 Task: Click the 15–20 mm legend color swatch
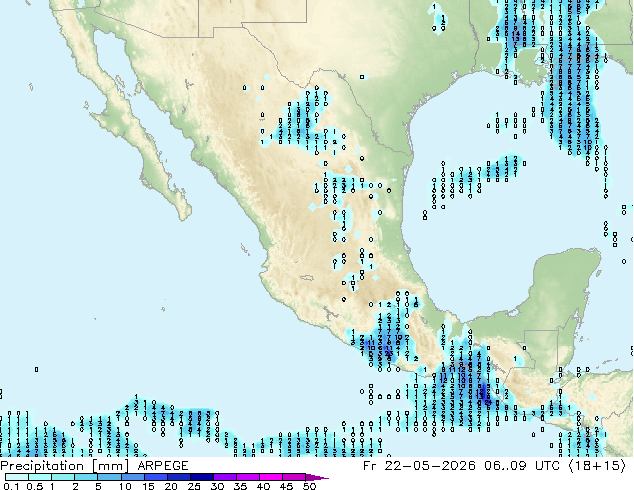[155, 477]
